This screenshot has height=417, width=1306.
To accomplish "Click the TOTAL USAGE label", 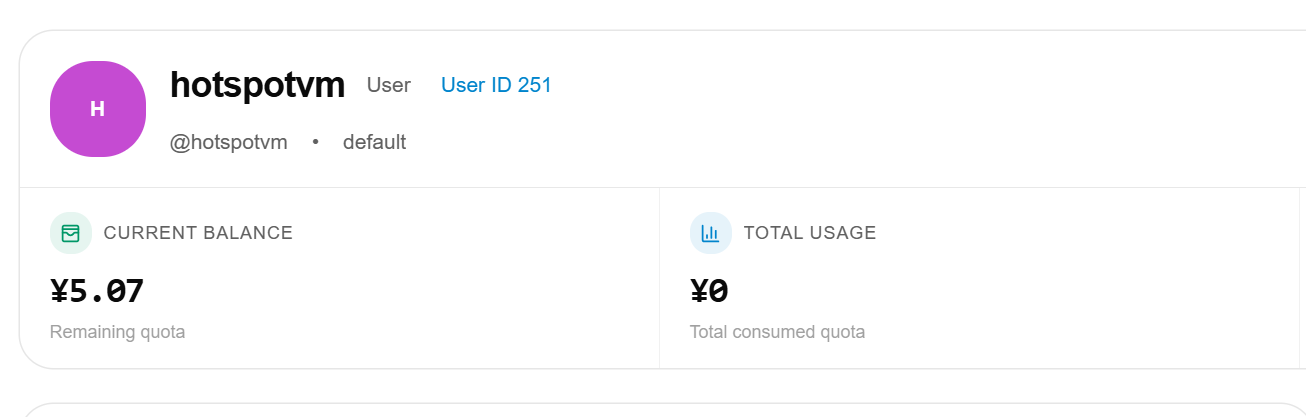I will tap(810, 233).
